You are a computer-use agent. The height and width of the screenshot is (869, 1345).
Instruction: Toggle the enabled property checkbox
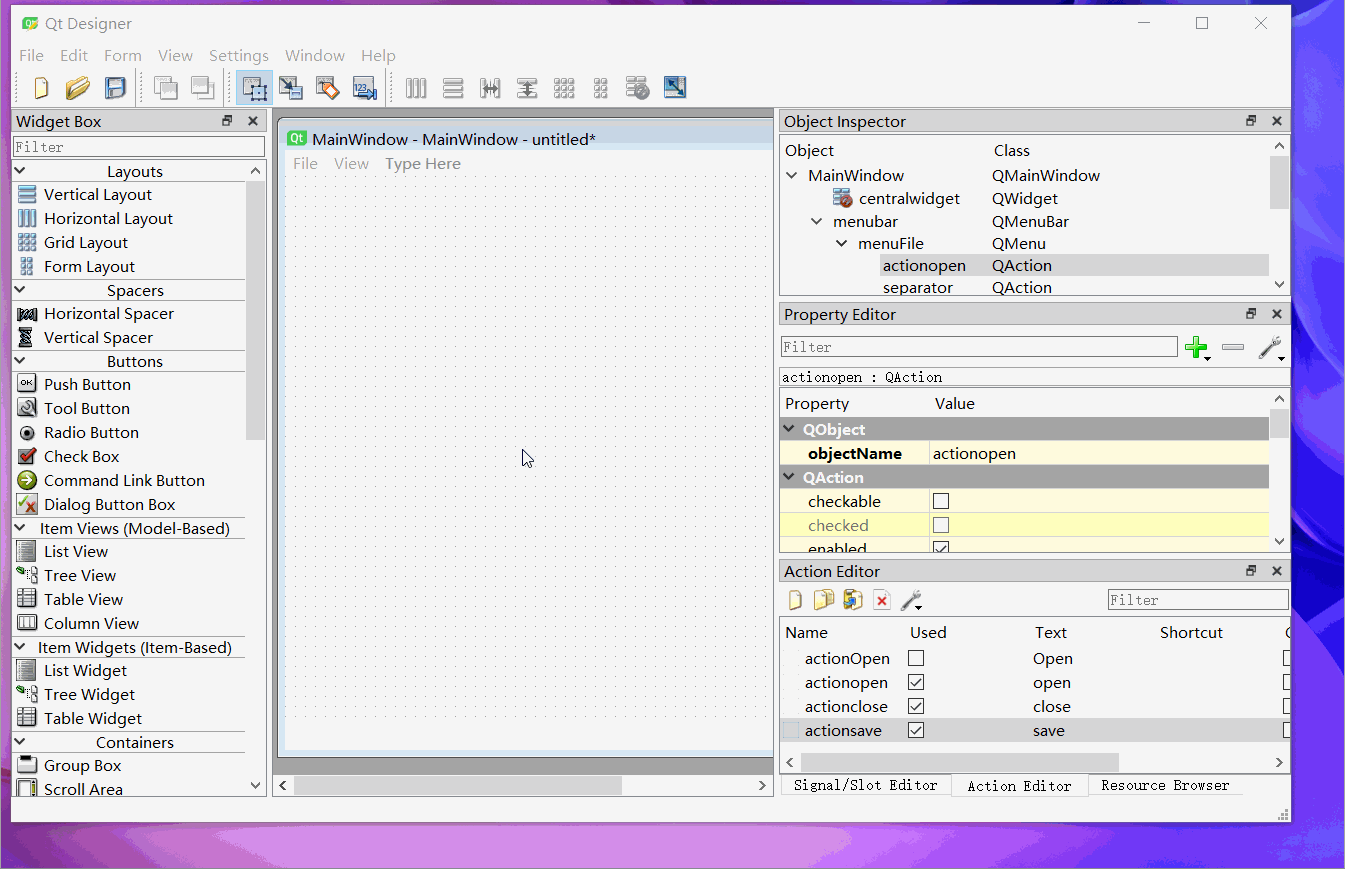tap(940, 548)
